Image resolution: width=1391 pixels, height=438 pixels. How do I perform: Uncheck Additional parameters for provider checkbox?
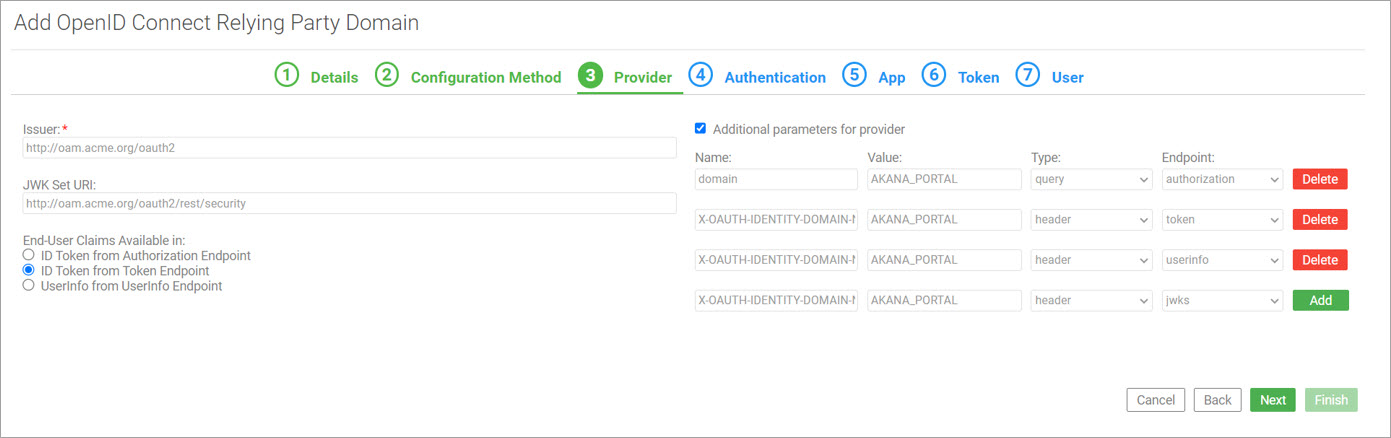click(700, 128)
